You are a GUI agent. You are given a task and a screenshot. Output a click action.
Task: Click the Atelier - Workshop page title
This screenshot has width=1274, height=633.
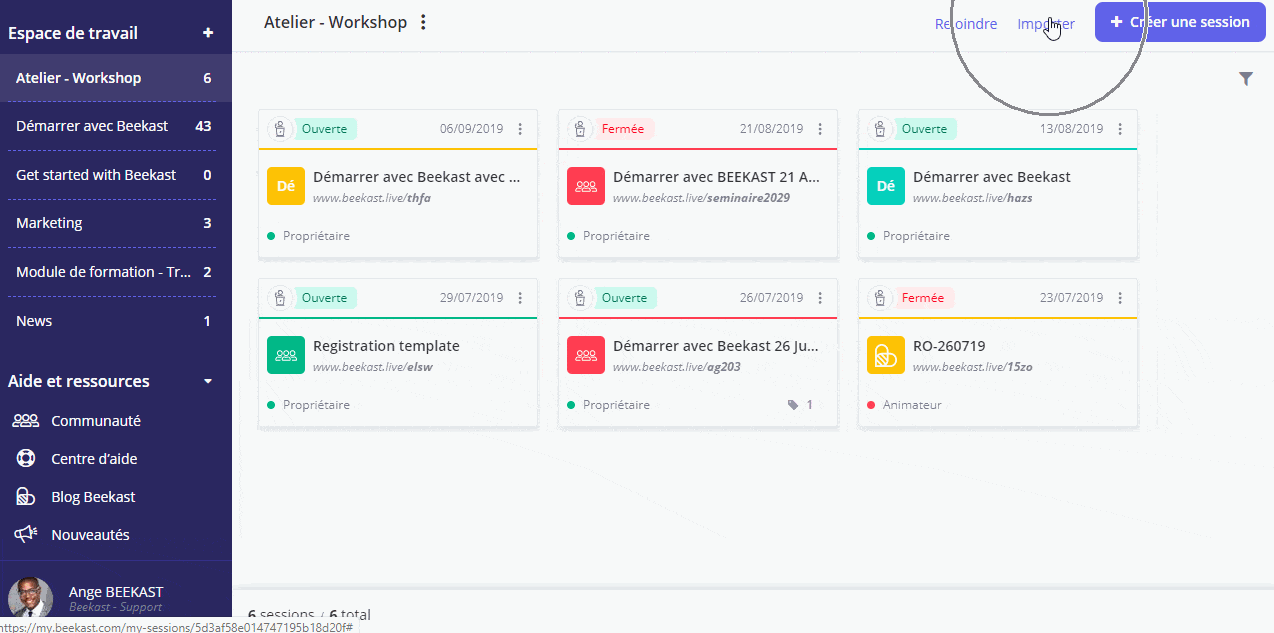[335, 22]
